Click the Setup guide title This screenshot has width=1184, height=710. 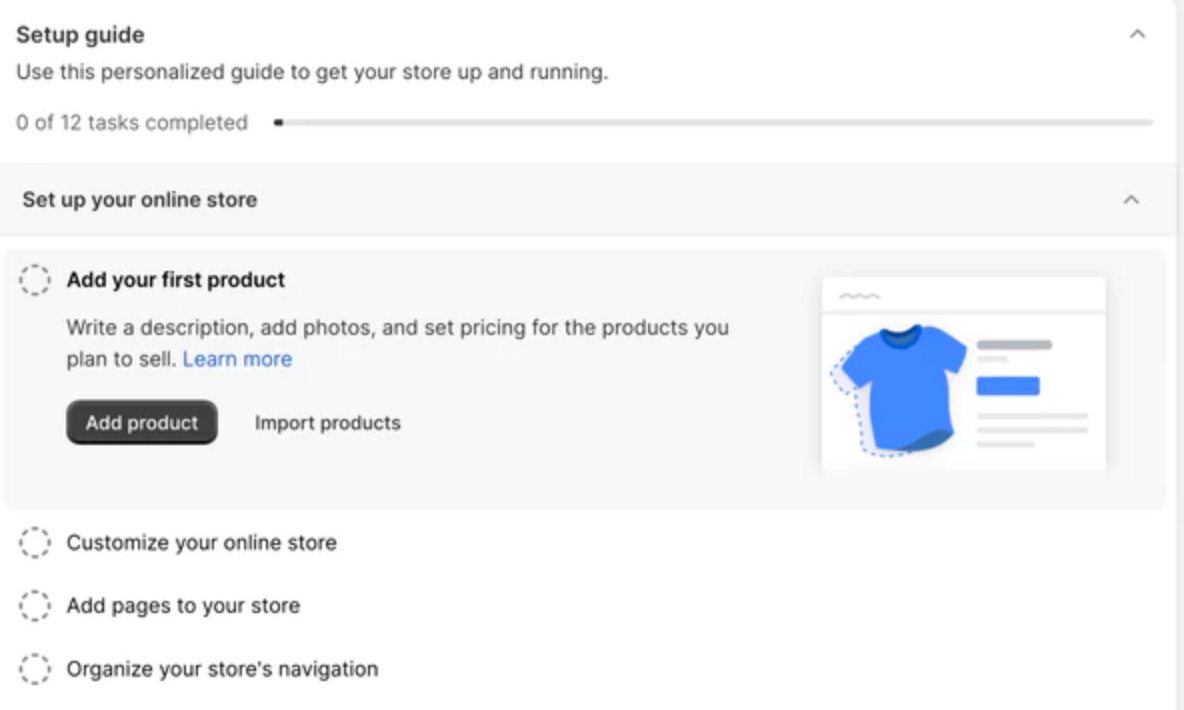(80, 35)
